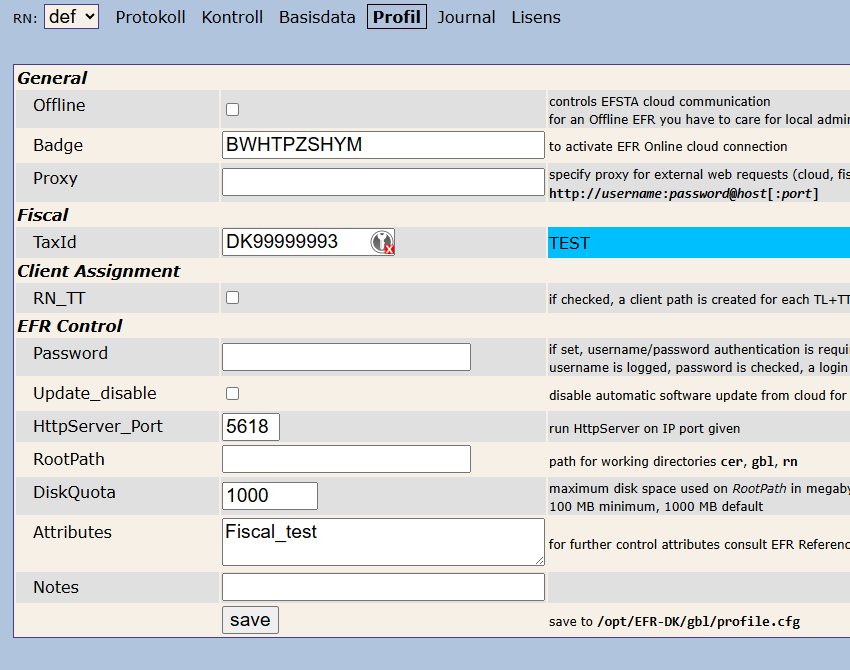Click 'run HttpServer on IP port given' text
The image size is (850, 670).
pyautogui.click(x=644, y=429)
